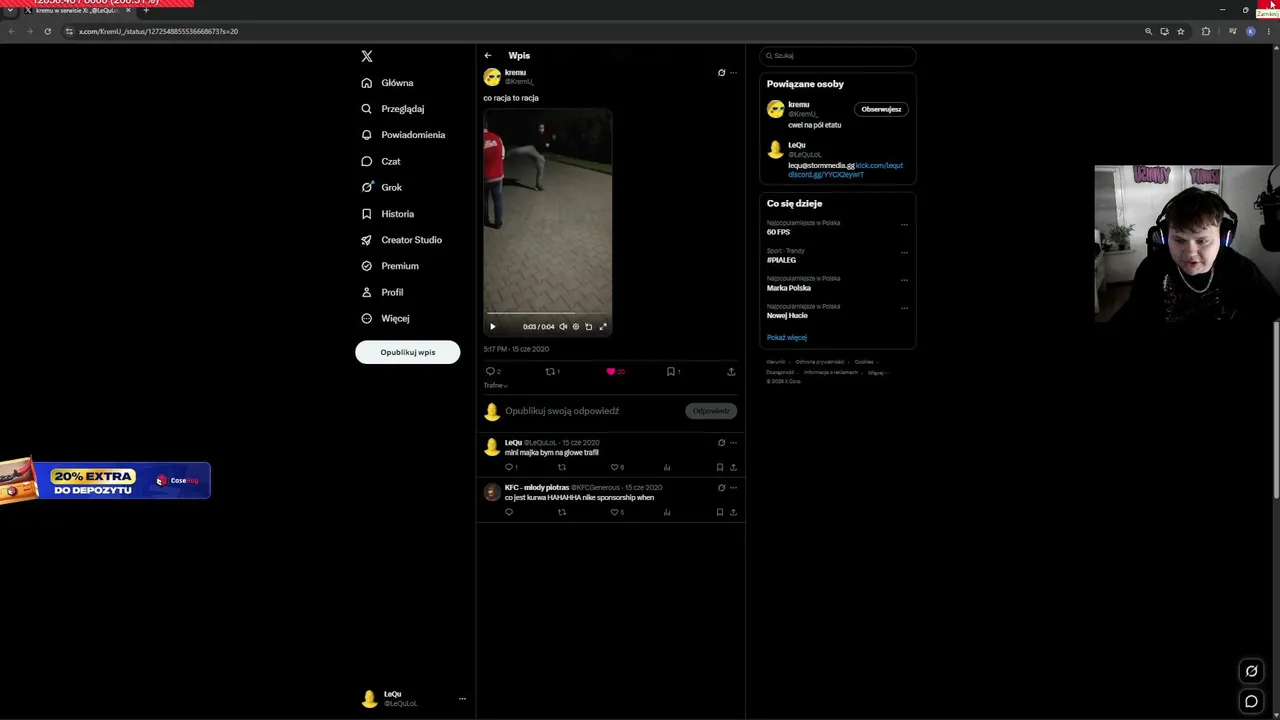The height and width of the screenshot is (720, 1280).
Task: Reply to the KFC - młody piotras comment
Action: pyautogui.click(x=509, y=512)
